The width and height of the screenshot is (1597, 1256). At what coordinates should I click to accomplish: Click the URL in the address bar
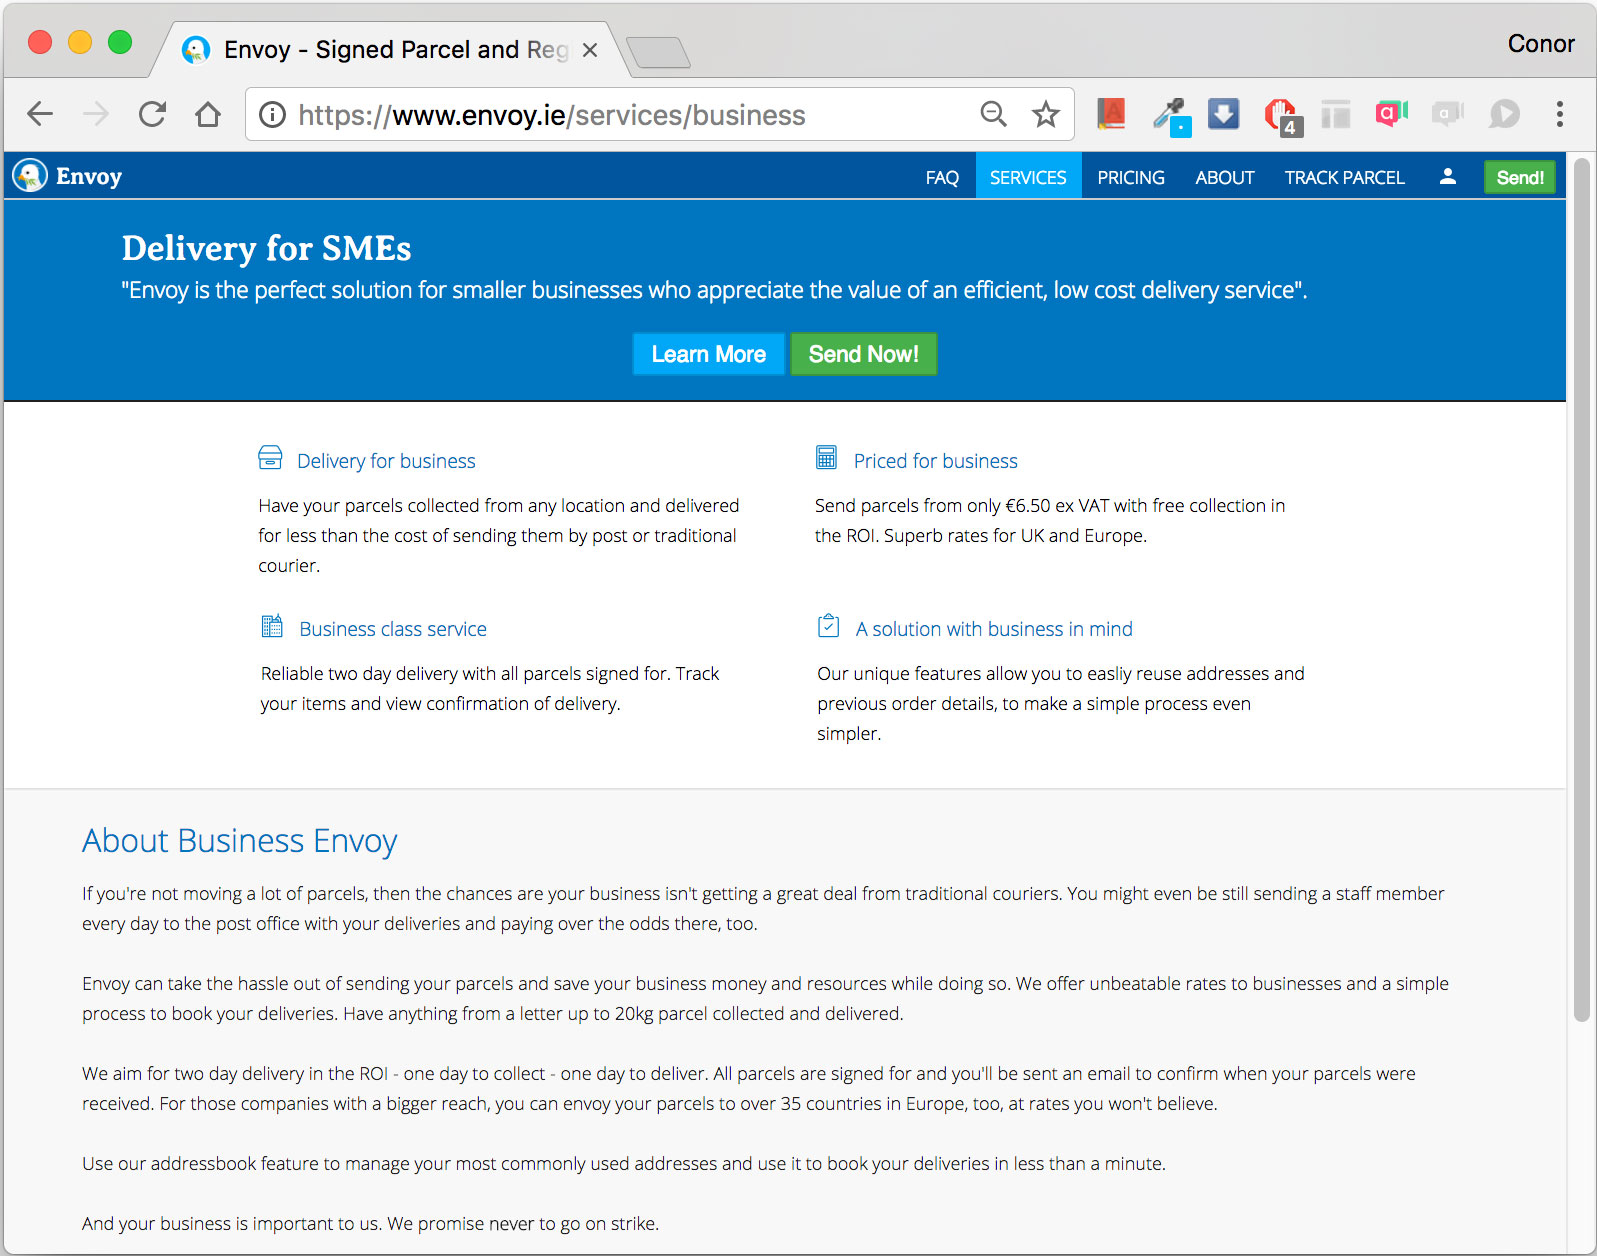coord(552,115)
